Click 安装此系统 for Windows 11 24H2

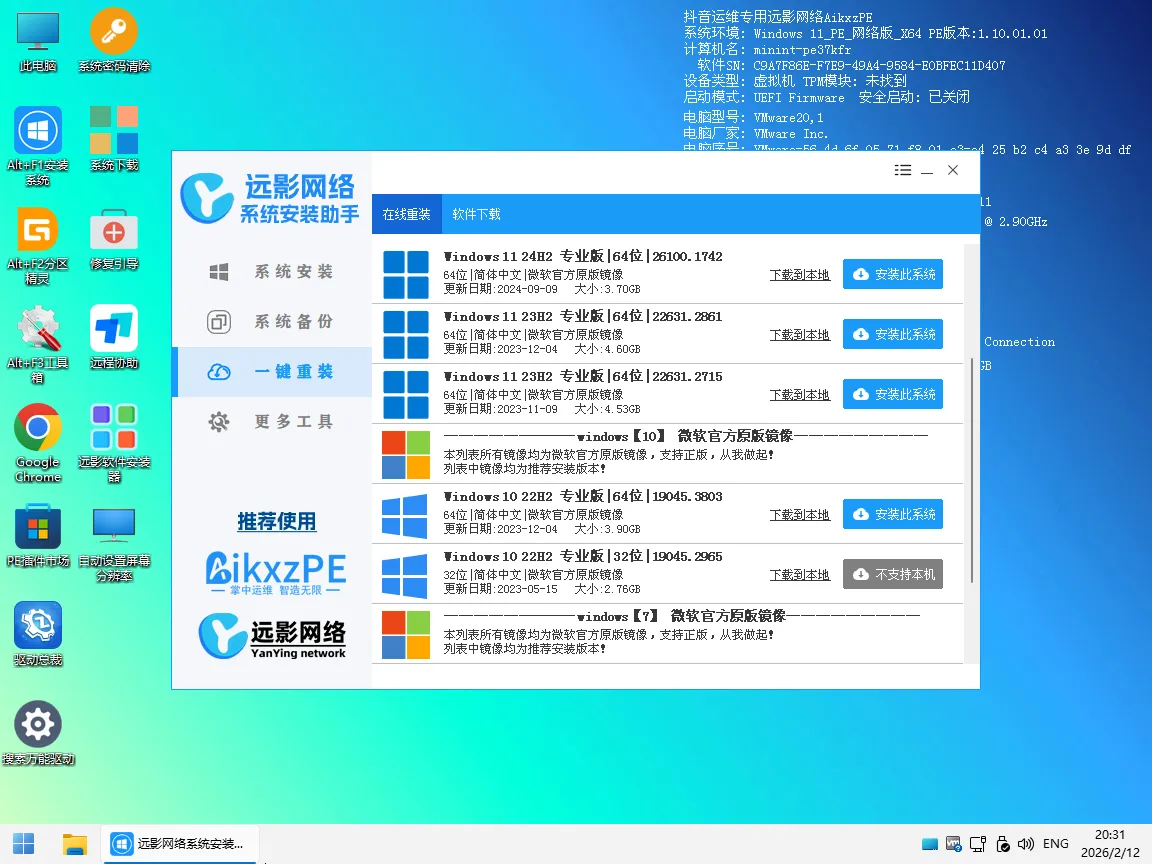(x=892, y=274)
